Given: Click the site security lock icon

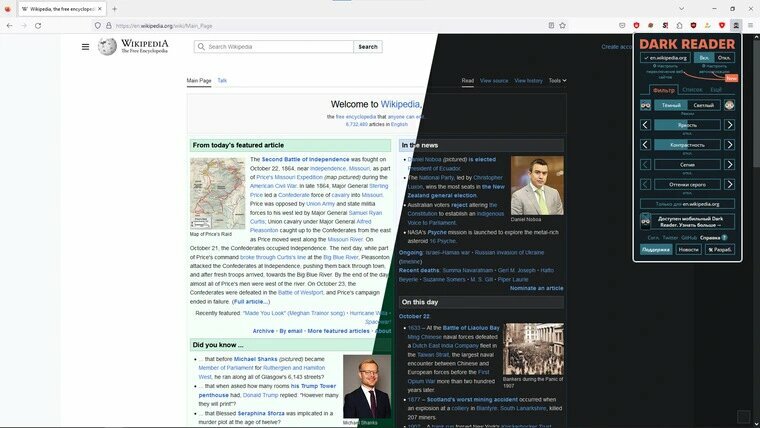Looking at the screenshot, I should (x=109, y=26).
